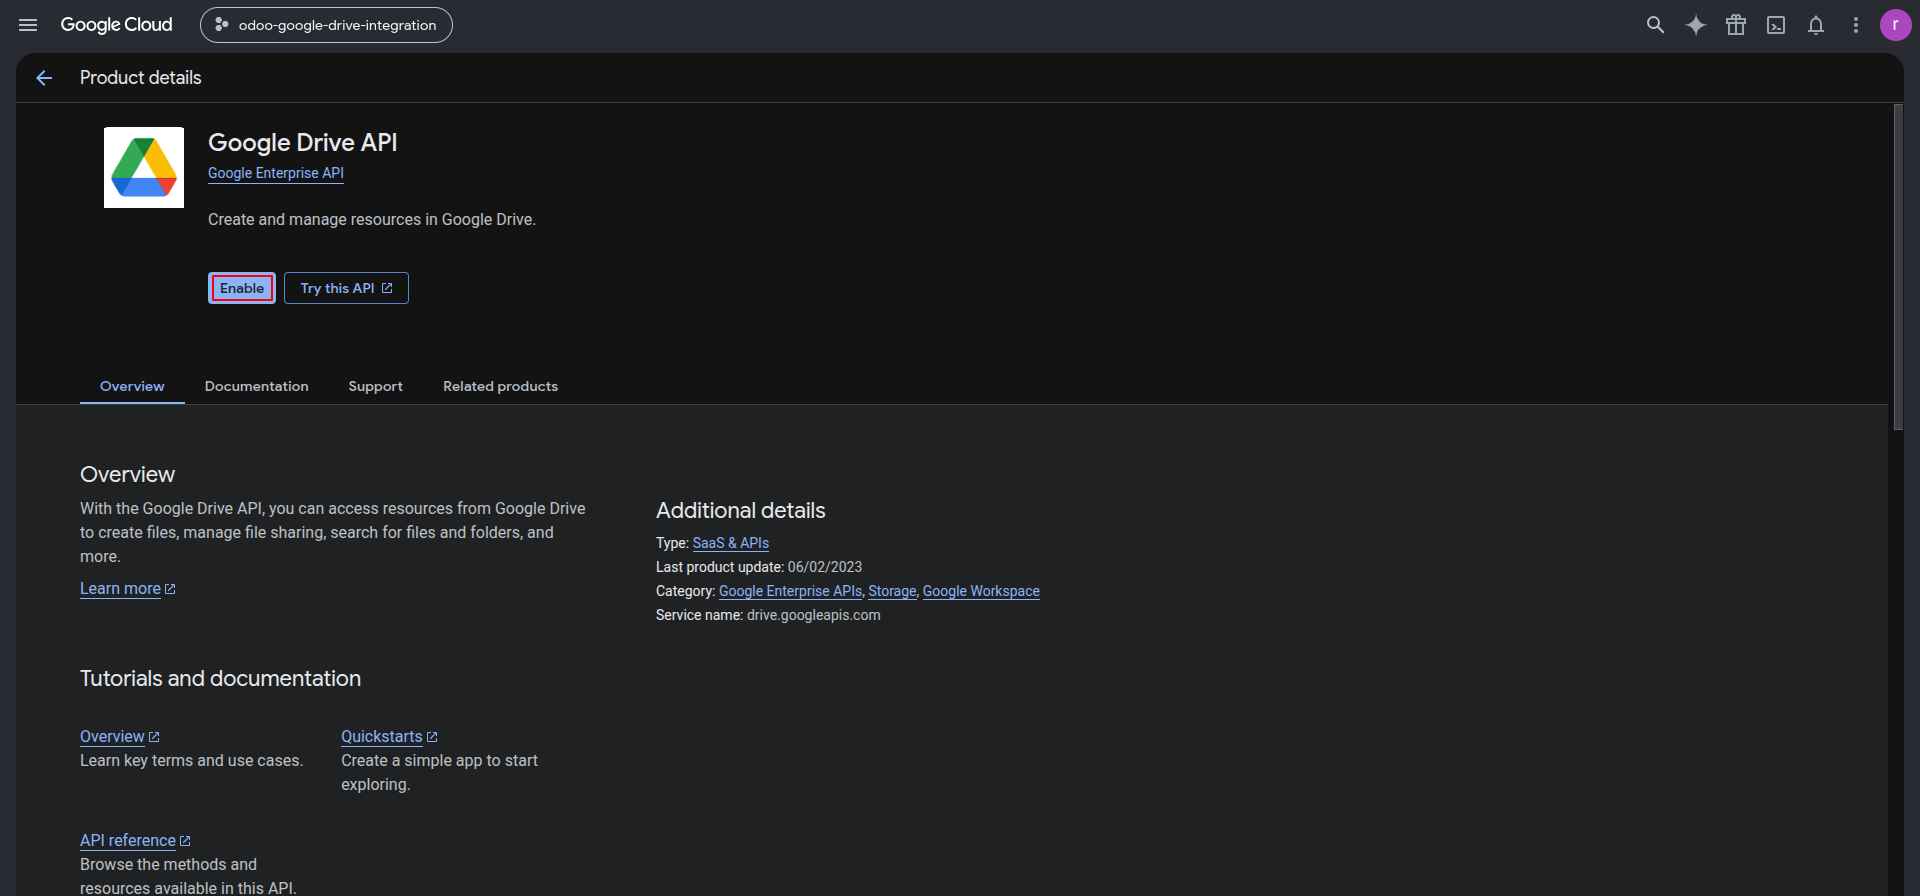Open the Google Enterprise APIs category link

click(790, 591)
